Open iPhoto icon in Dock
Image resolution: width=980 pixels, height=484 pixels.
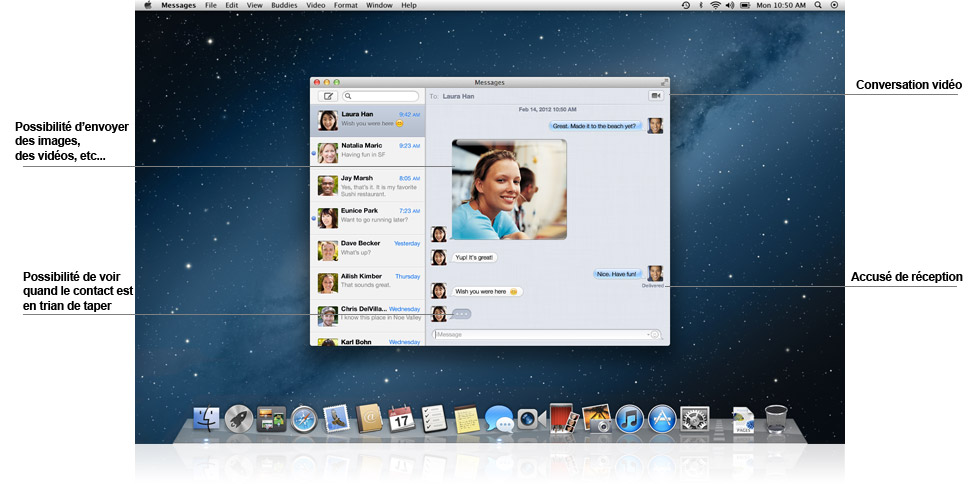point(597,418)
